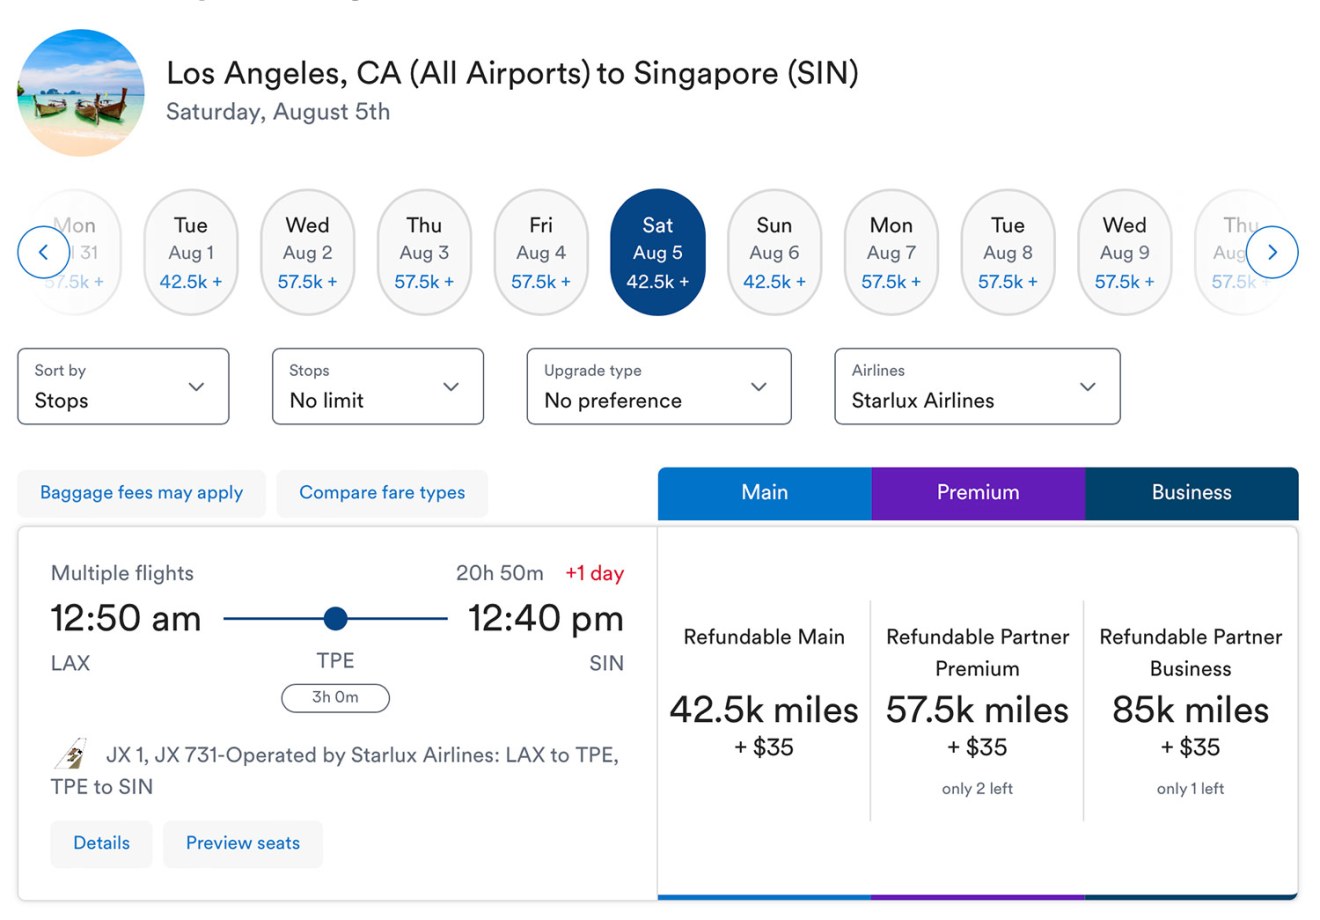This screenshot has height=920, width=1320.
Task: Select the Main cabin tab
Action: 764,493
